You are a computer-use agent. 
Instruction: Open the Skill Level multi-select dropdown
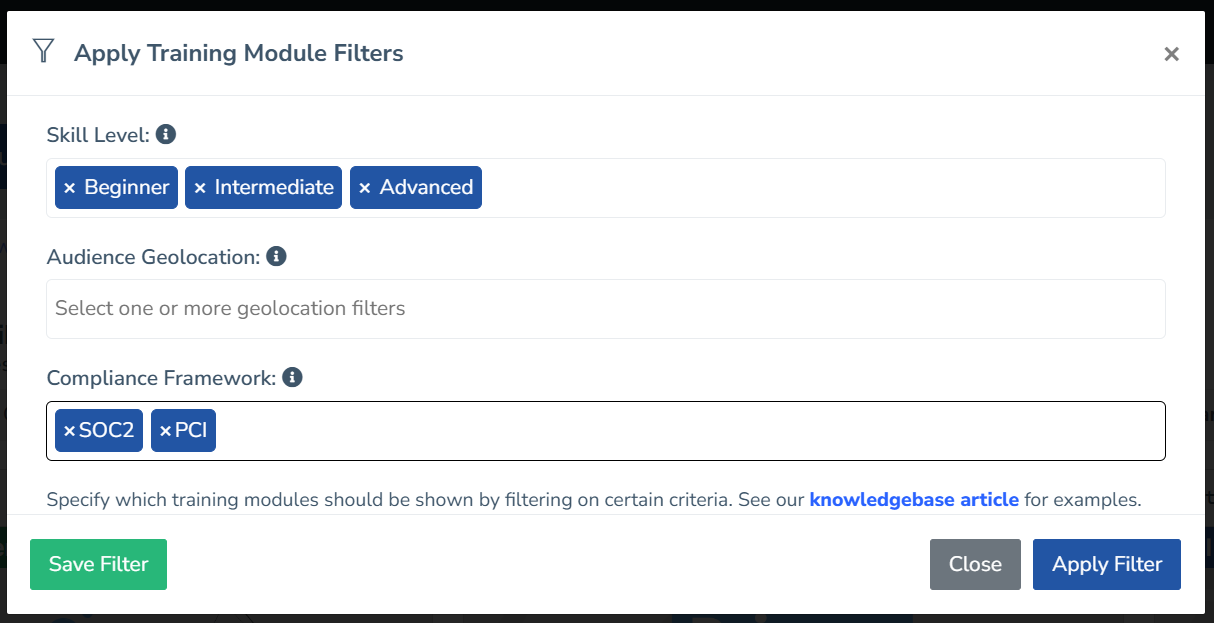pyautogui.click(x=820, y=188)
